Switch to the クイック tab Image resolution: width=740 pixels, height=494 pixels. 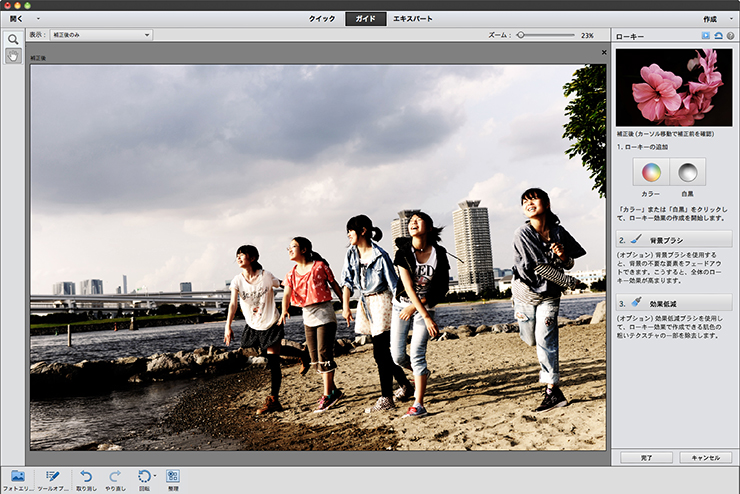coord(322,19)
